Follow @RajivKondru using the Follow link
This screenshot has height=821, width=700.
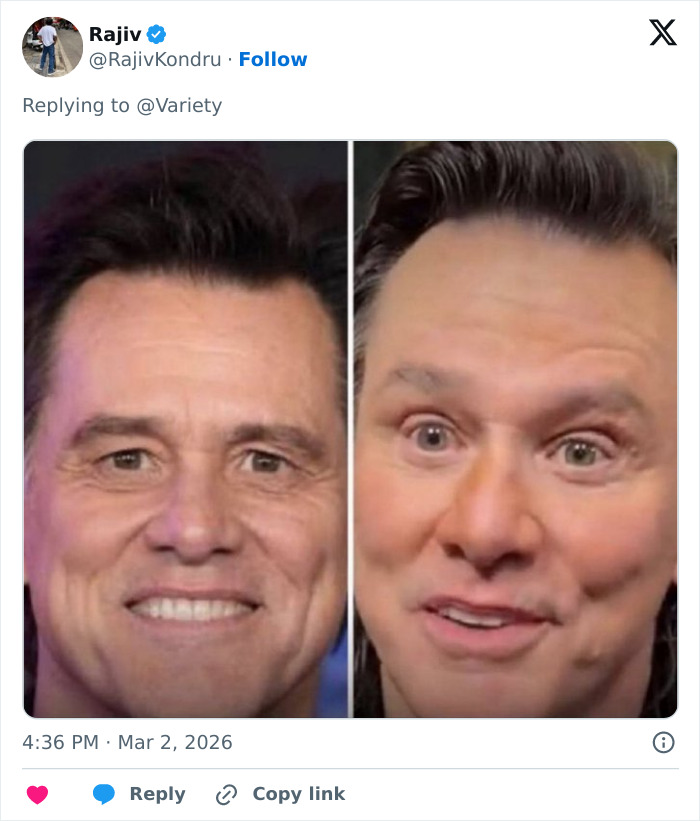tap(273, 59)
